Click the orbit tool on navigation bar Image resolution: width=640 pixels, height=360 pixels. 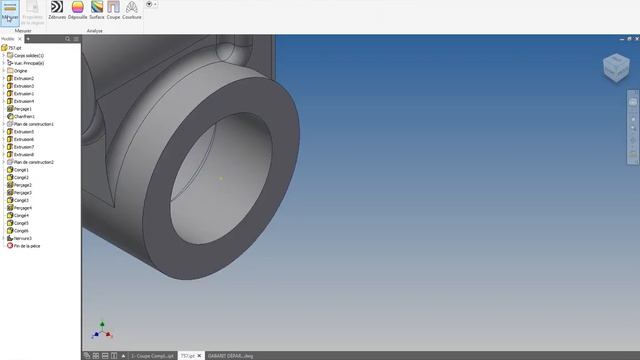(633, 140)
